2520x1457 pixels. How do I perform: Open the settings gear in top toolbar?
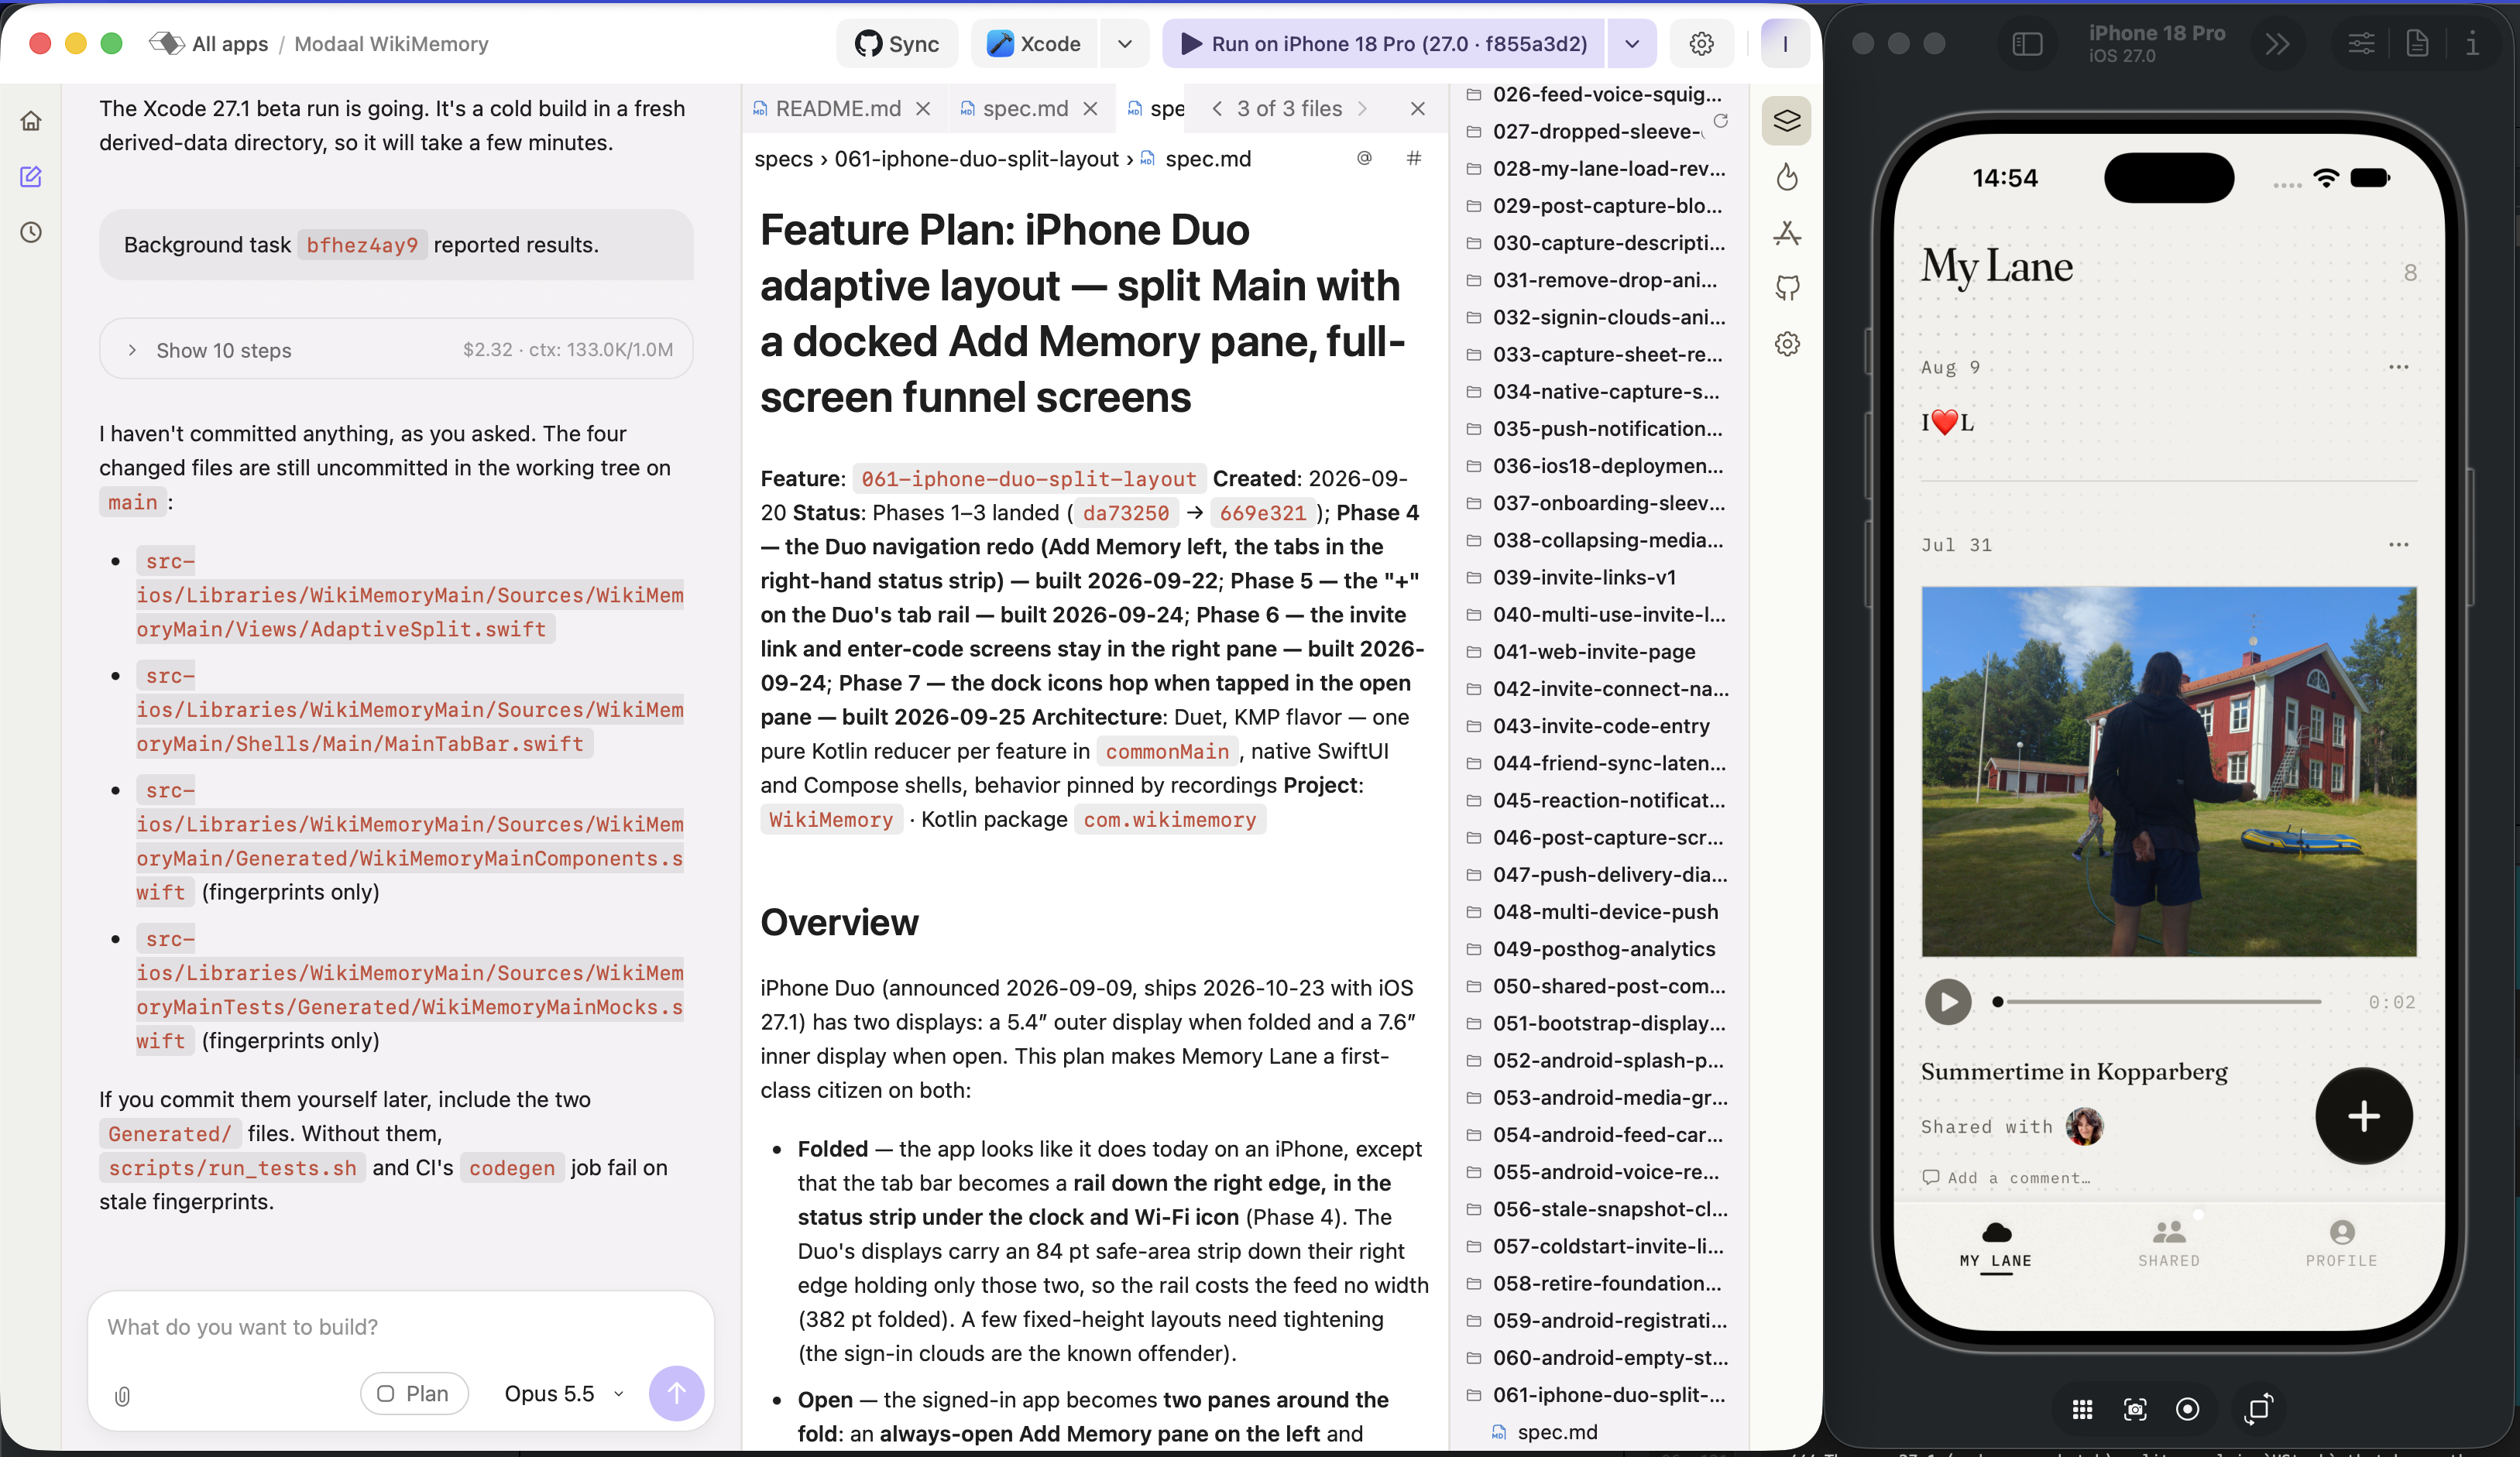point(1701,44)
